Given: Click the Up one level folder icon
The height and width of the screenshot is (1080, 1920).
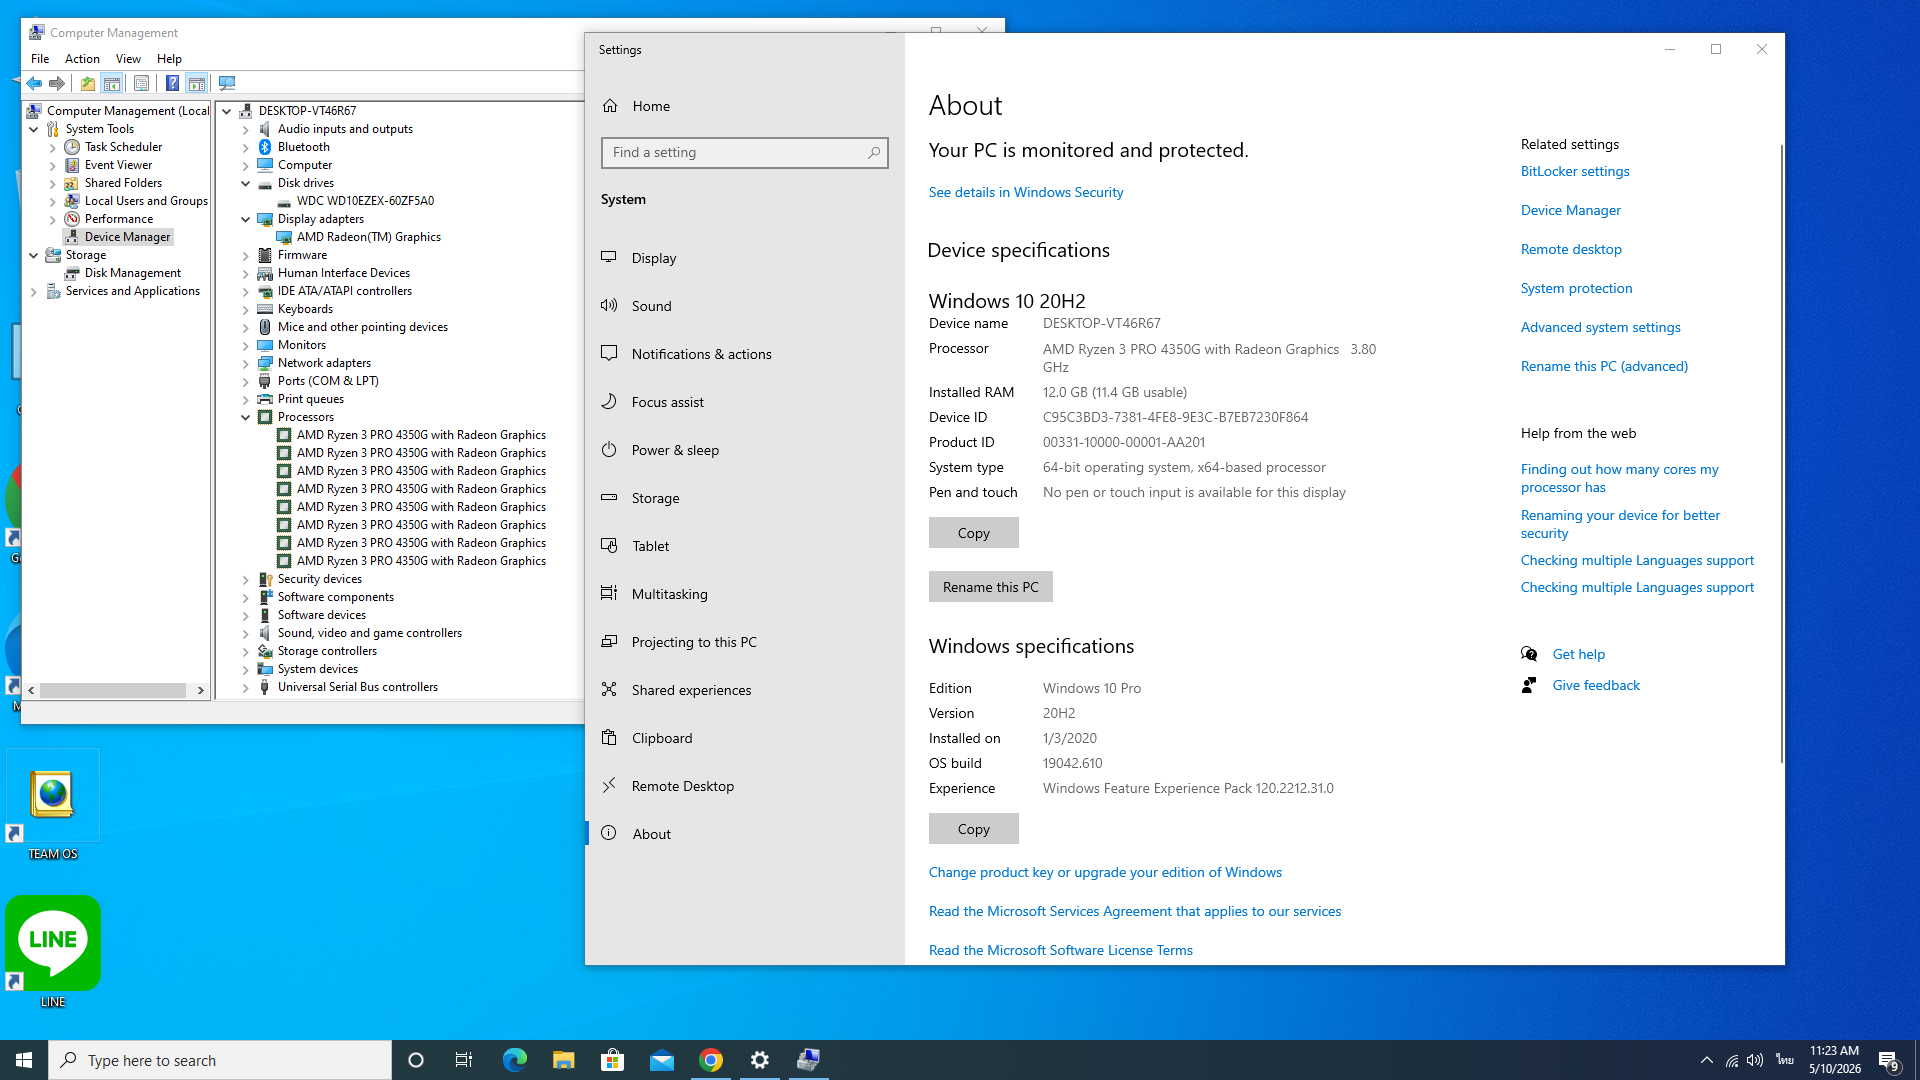Looking at the screenshot, I should tap(88, 83).
